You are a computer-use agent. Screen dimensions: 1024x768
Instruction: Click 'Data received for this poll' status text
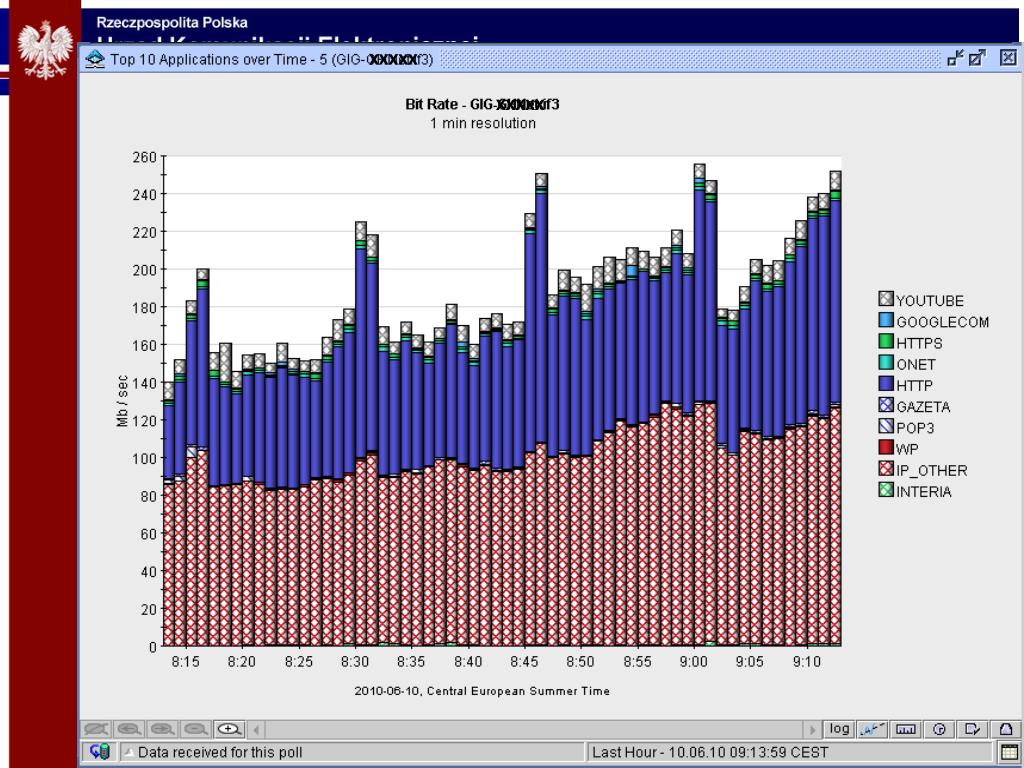pos(220,752)
